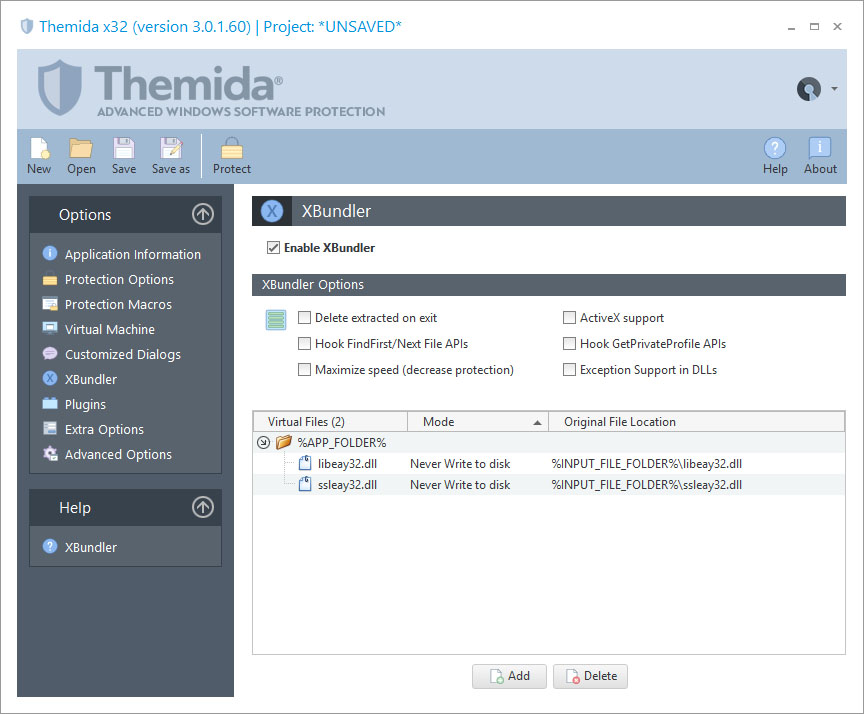Click %INPUT_FILE_FOLDER%\libeay32.dll location
The height and width of the screenshot is (714, 864).
pos(647,464)
